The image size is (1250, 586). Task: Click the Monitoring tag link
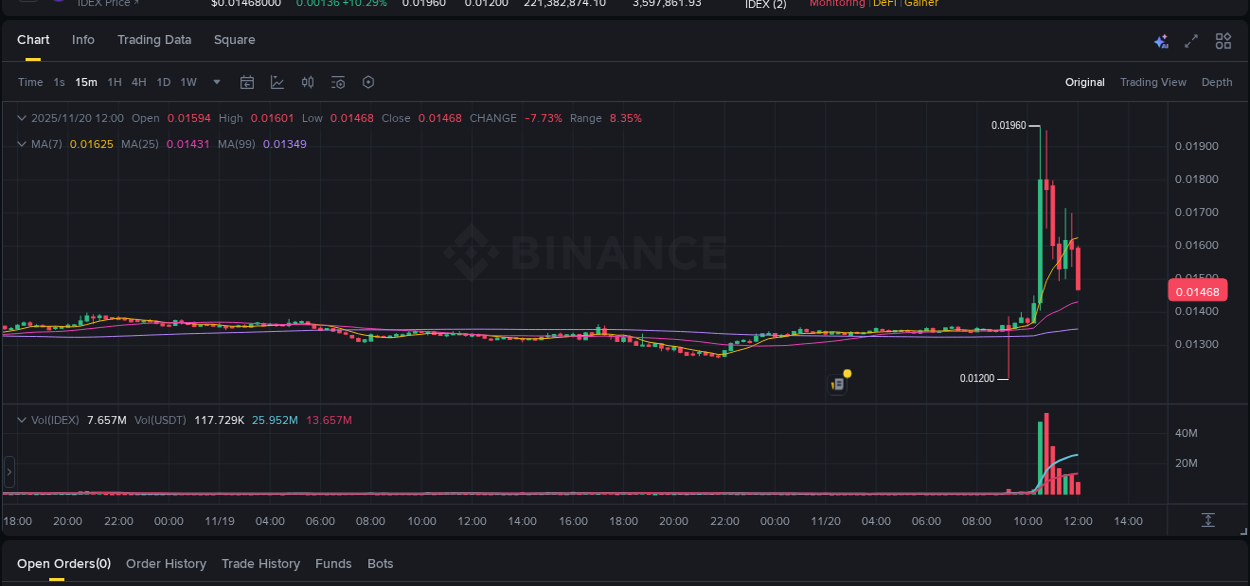(x=837, y=3)
